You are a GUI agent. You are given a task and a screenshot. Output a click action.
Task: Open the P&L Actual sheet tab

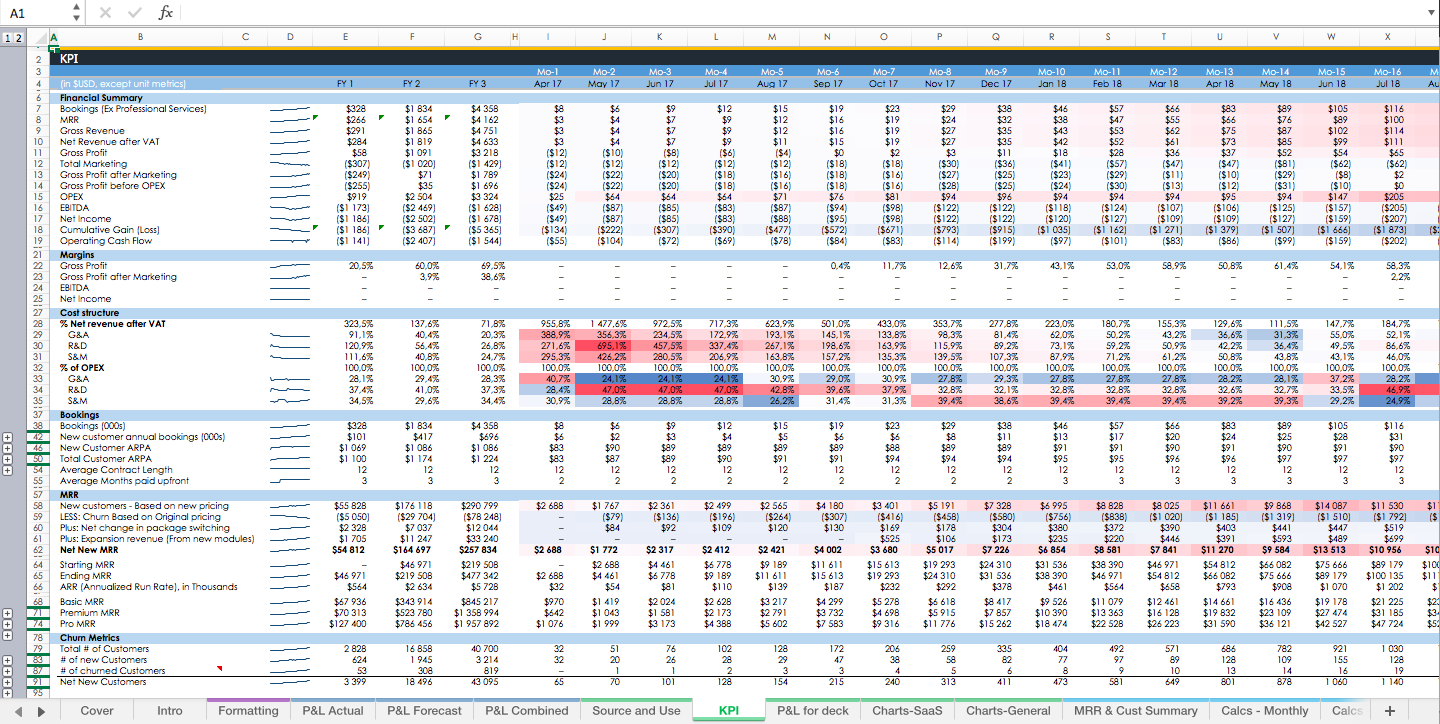[333, 711]
